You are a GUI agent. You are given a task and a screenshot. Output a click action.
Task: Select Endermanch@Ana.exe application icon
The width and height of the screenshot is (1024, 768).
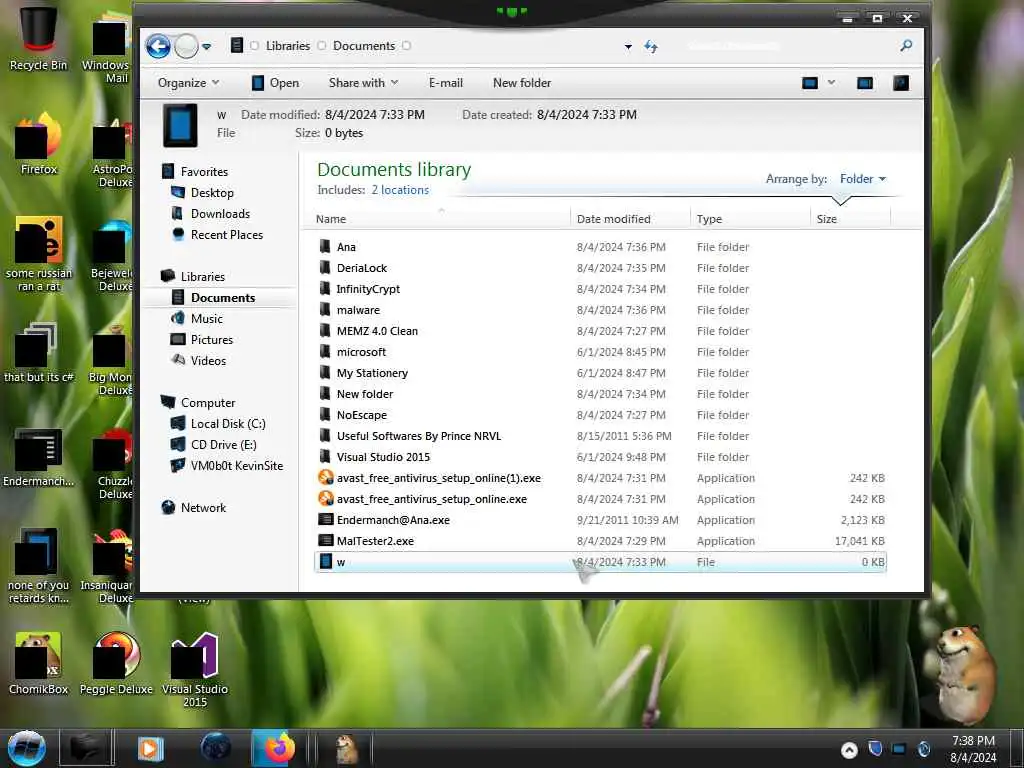tap(325, 520)
